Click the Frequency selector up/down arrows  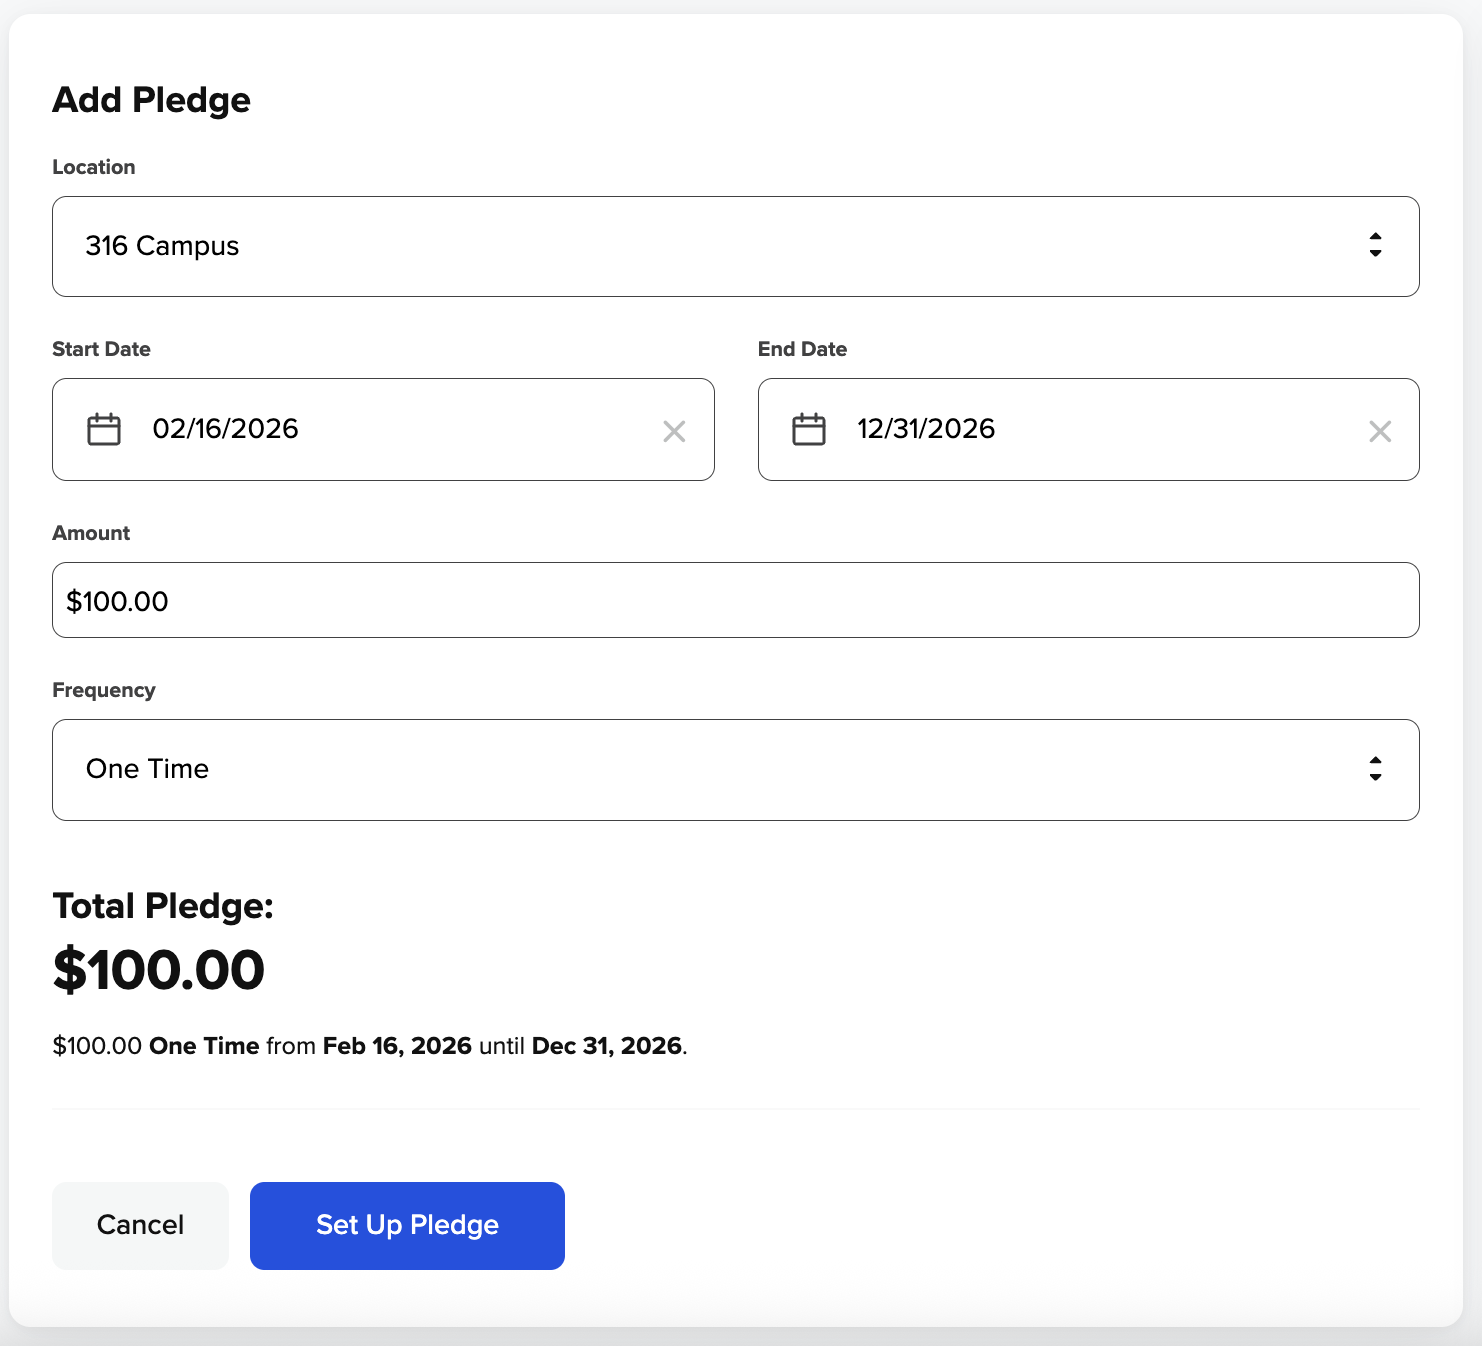[x=1375, y=768]
